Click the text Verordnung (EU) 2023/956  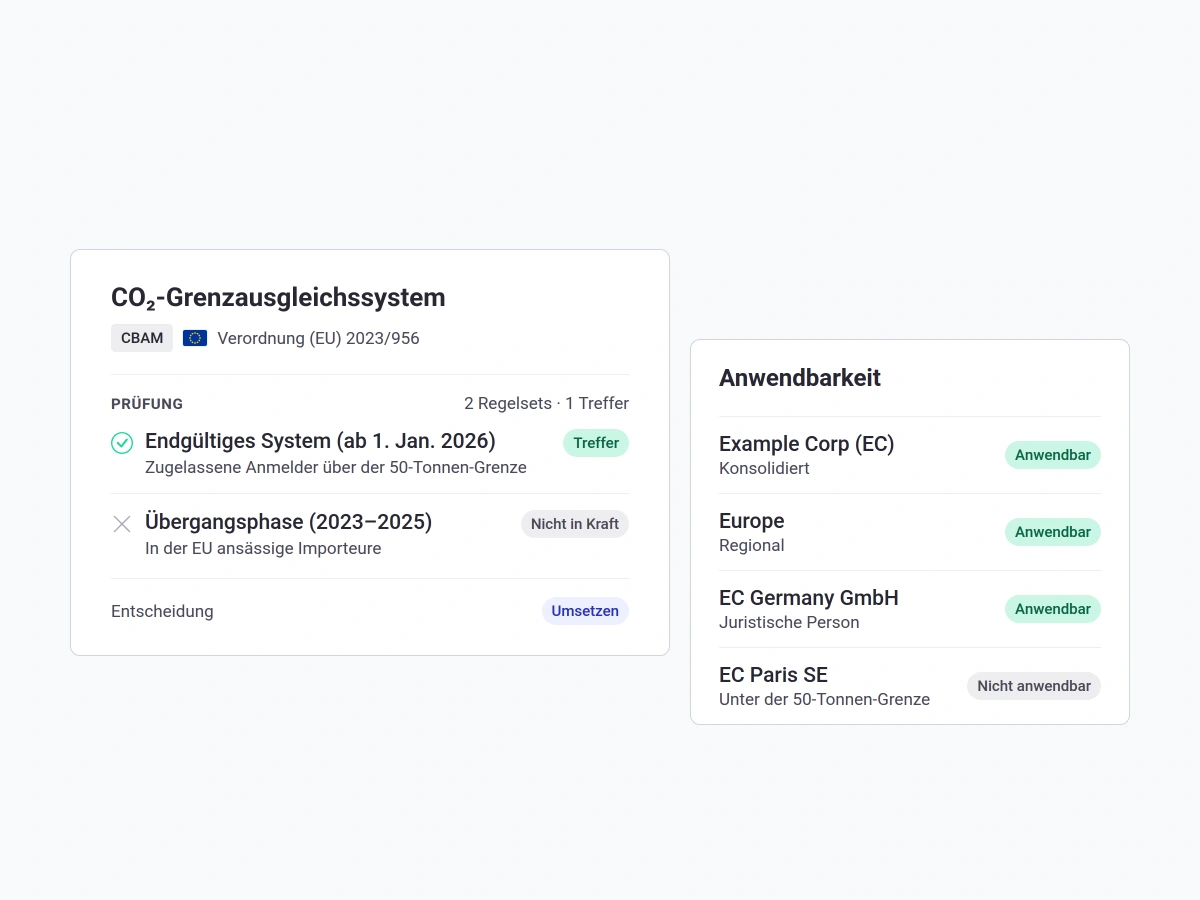pos(318,338)
